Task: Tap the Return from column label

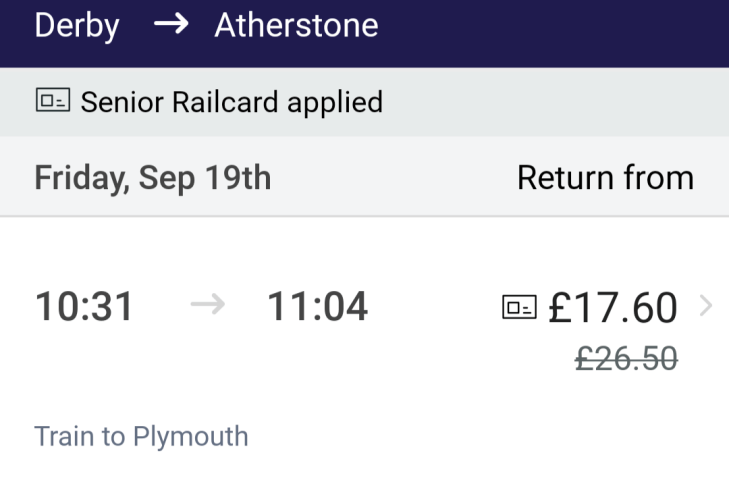Action: 605,178
